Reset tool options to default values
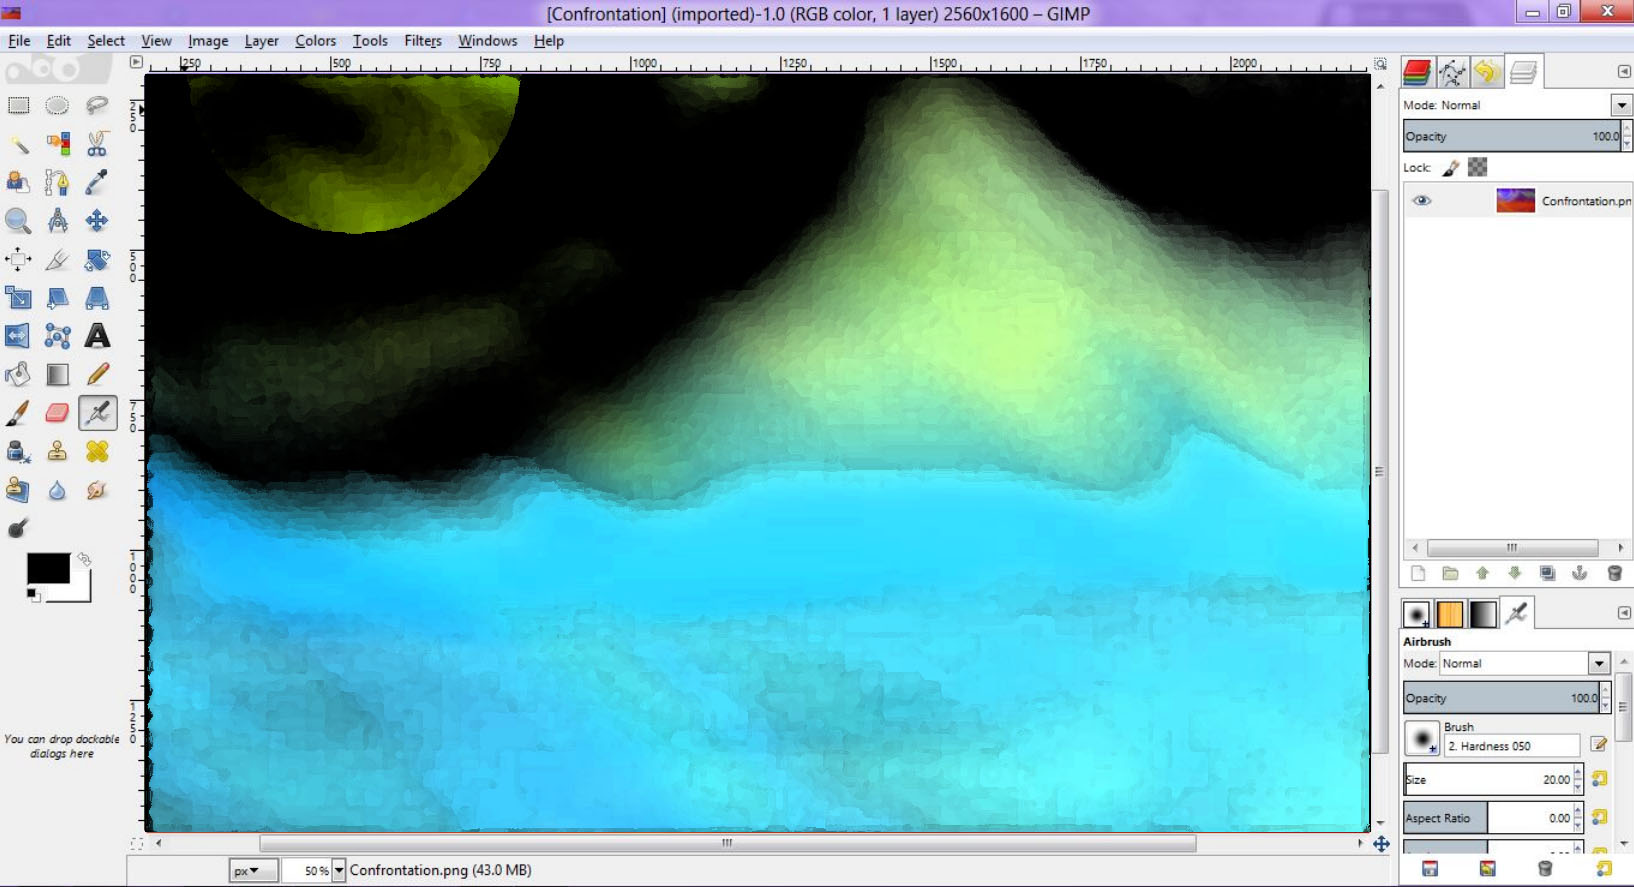Screen dimensions: 1634x887 [1604, 869]
